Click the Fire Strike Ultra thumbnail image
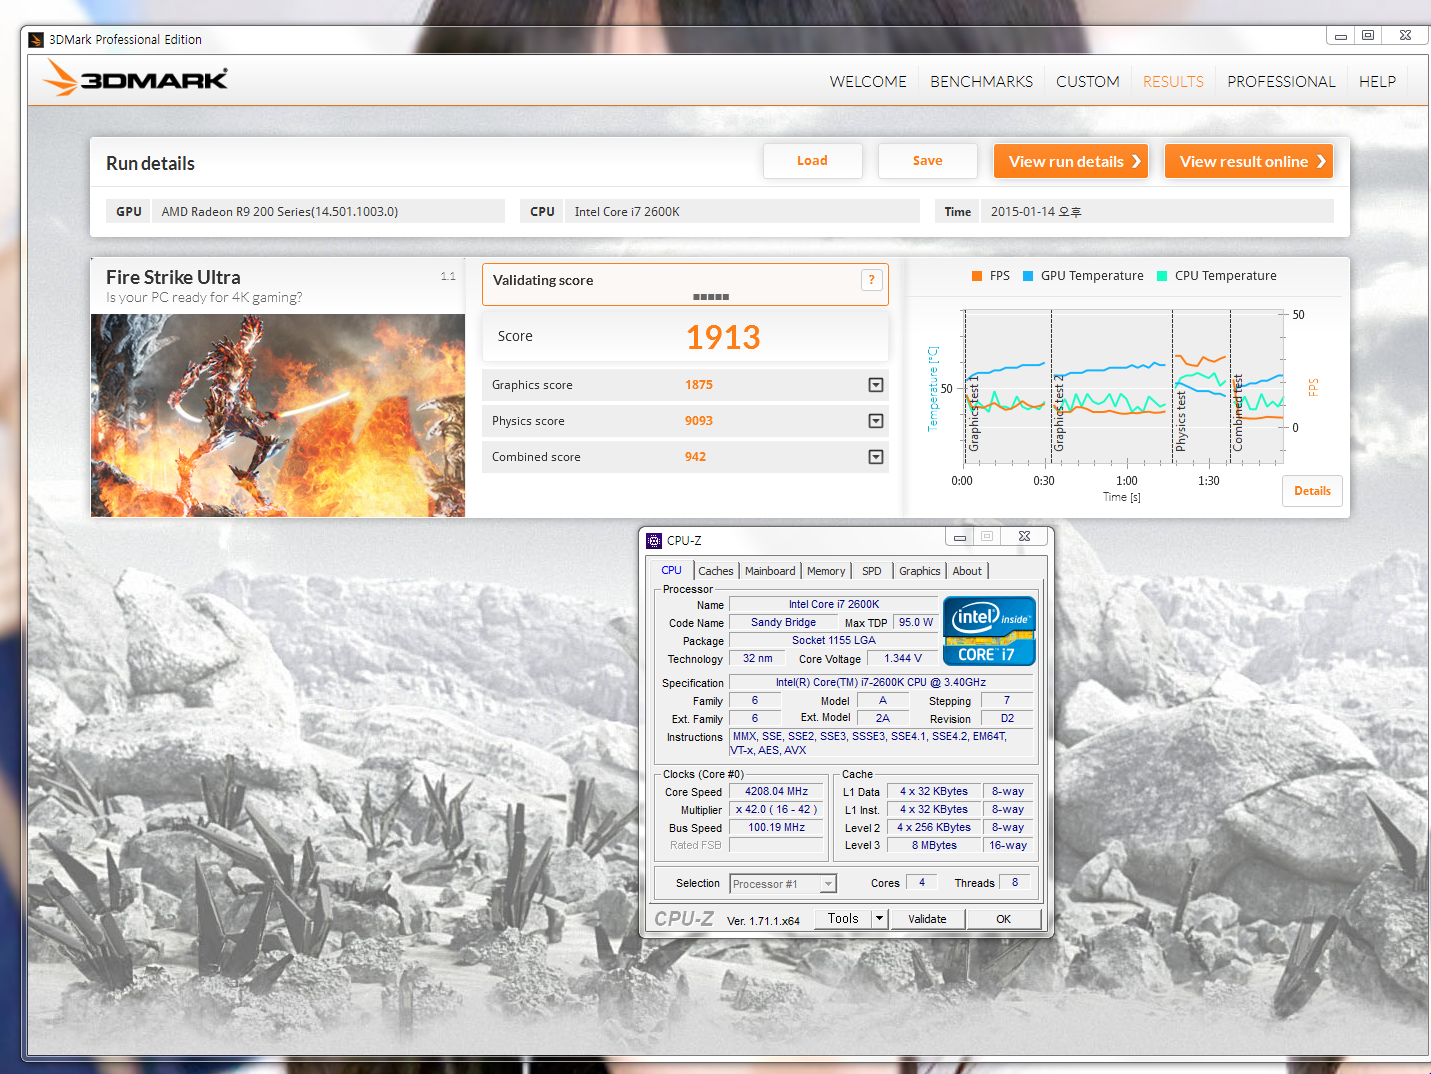The image size is (1431, 1074). 278,415
